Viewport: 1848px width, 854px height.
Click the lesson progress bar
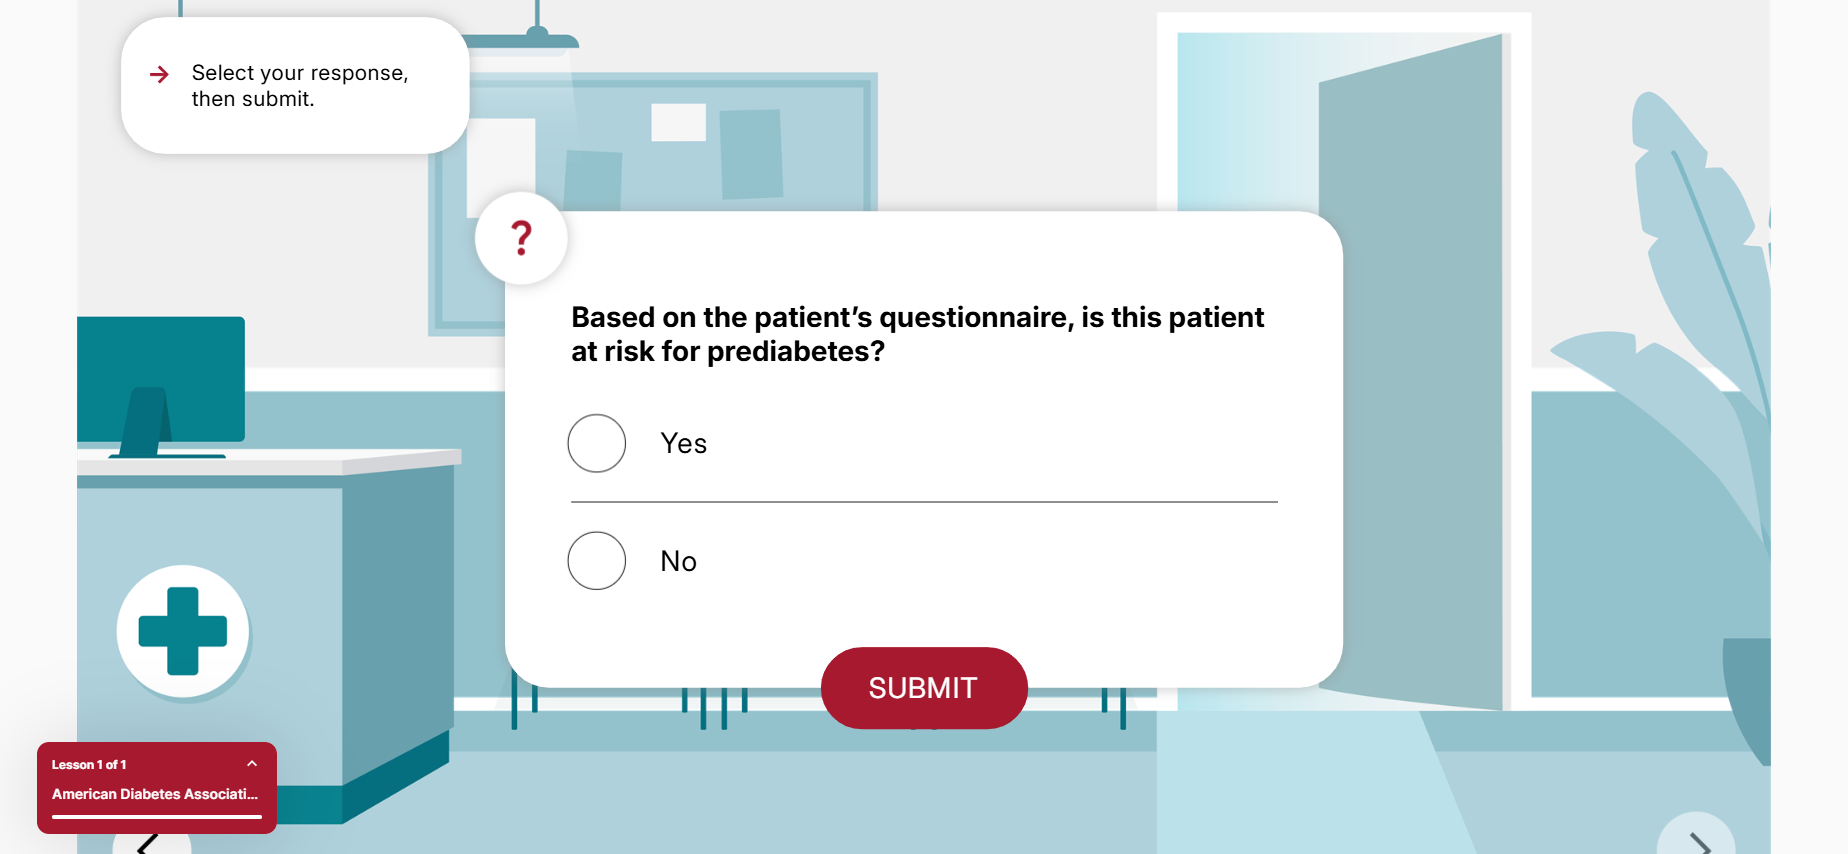157,817
